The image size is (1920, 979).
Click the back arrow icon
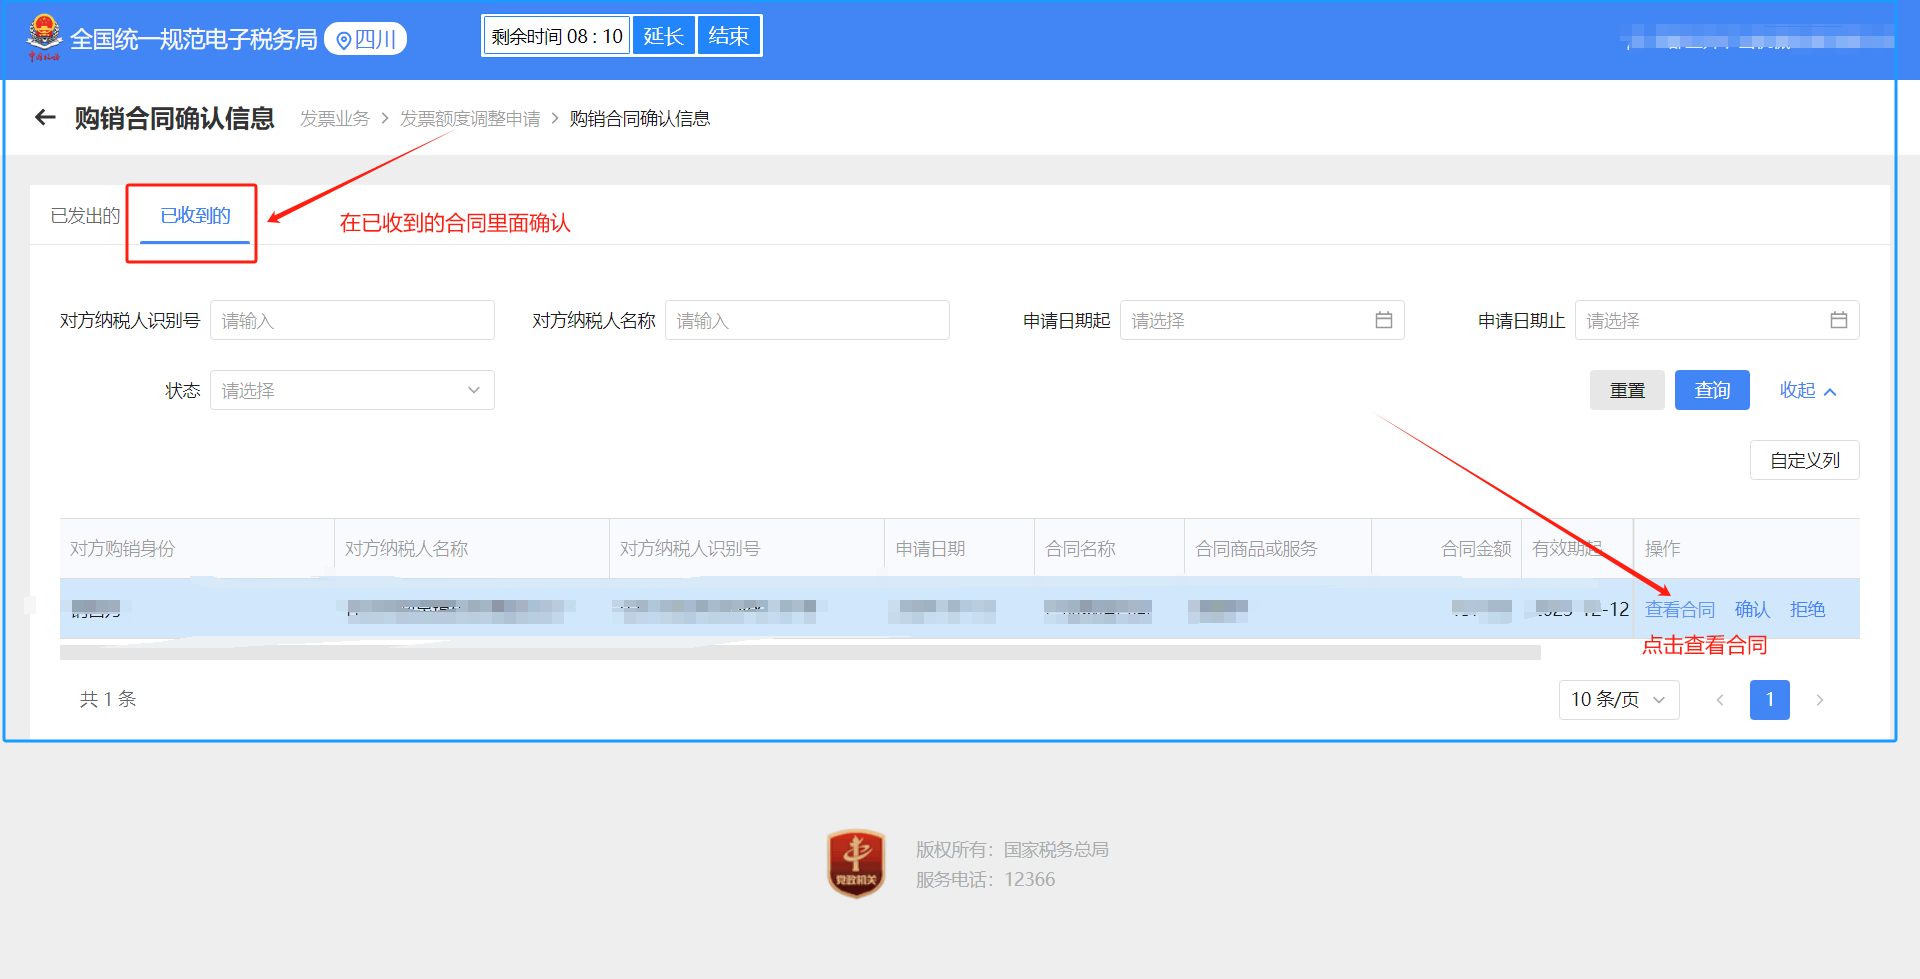click(x=45, y=118)
